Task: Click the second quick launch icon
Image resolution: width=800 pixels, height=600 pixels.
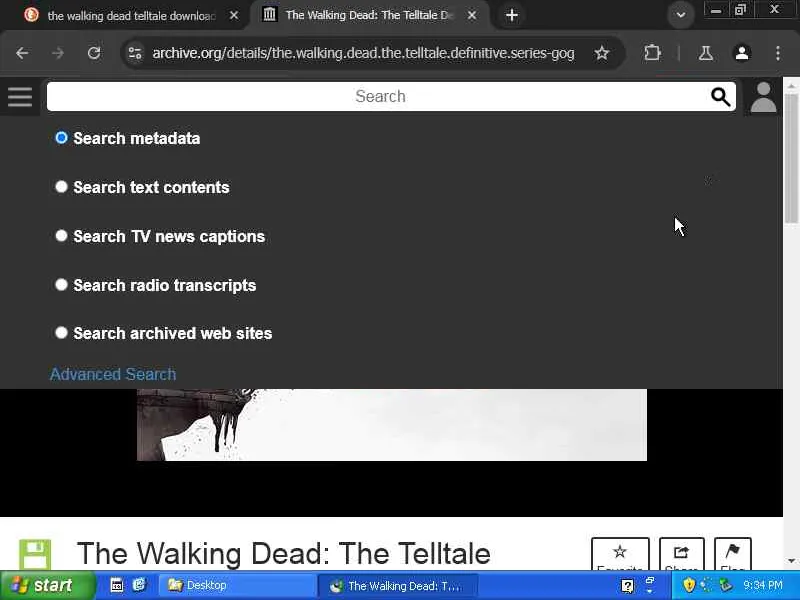Action: click(x=139, y=585)
